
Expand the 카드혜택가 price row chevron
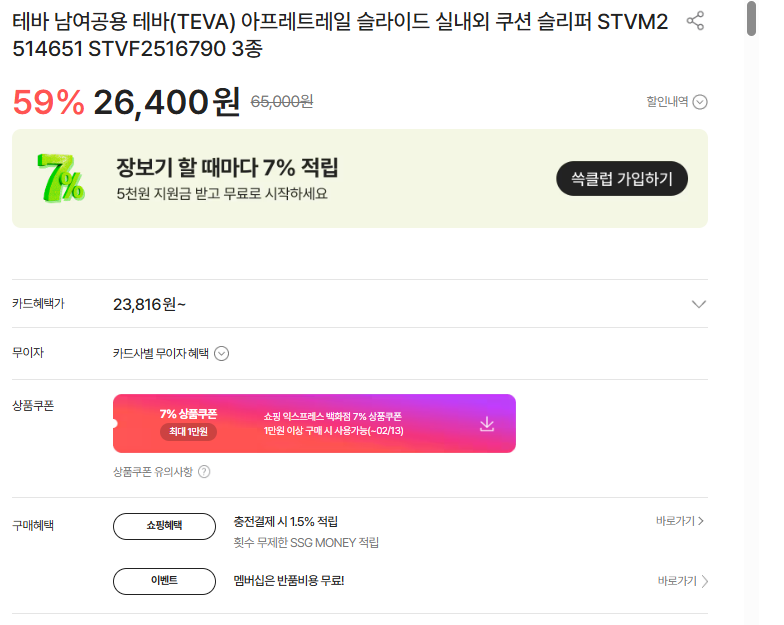point(698,304)
